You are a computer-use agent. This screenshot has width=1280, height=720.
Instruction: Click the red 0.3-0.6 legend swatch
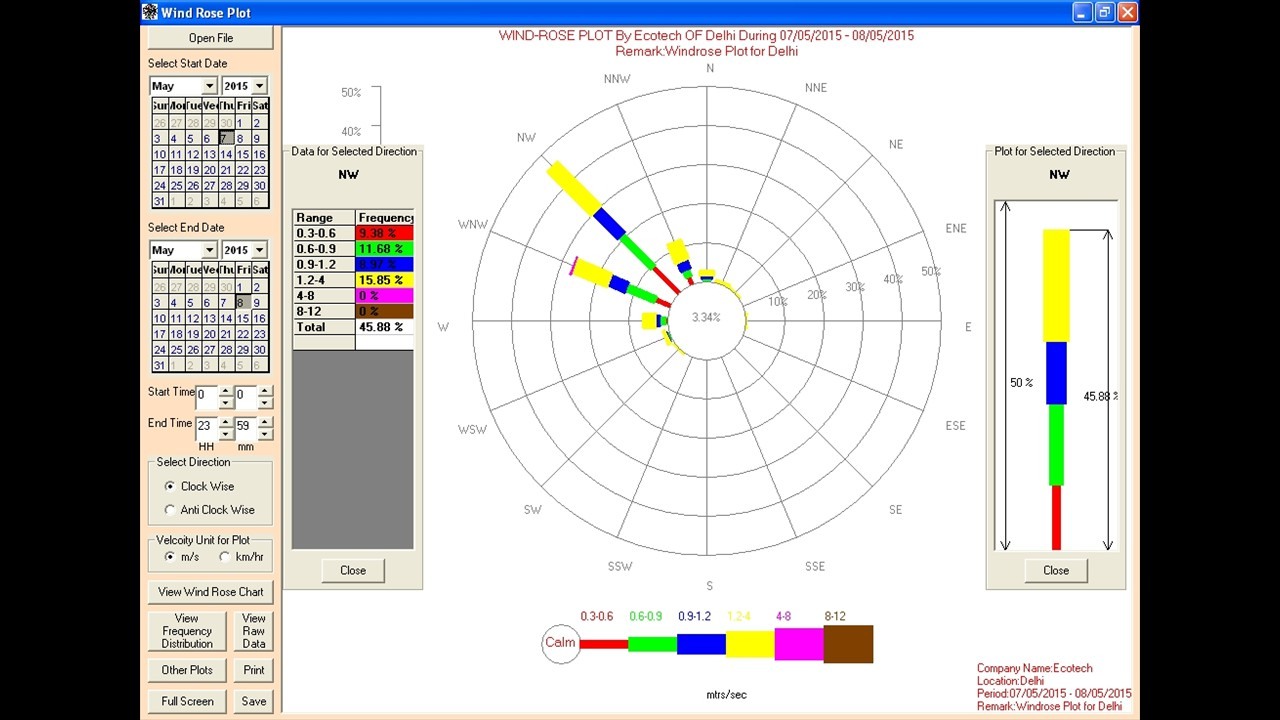coord(604,644)
